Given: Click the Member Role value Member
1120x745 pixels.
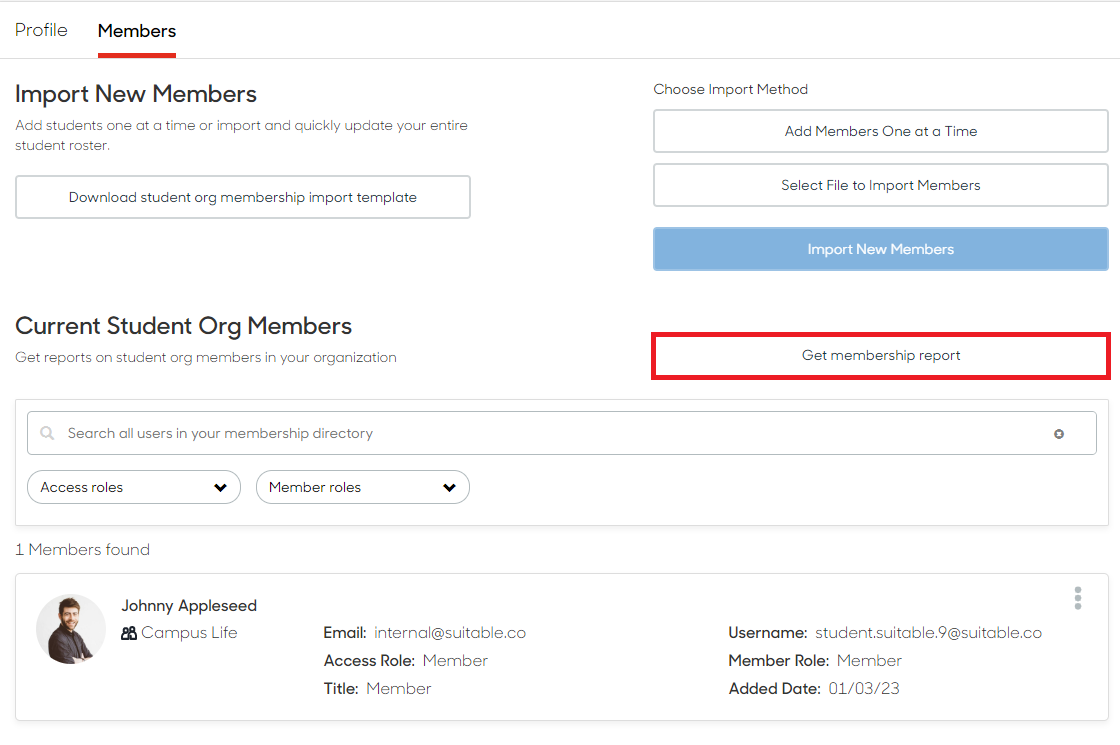Looking at the screenshot, I should (869, 661).
